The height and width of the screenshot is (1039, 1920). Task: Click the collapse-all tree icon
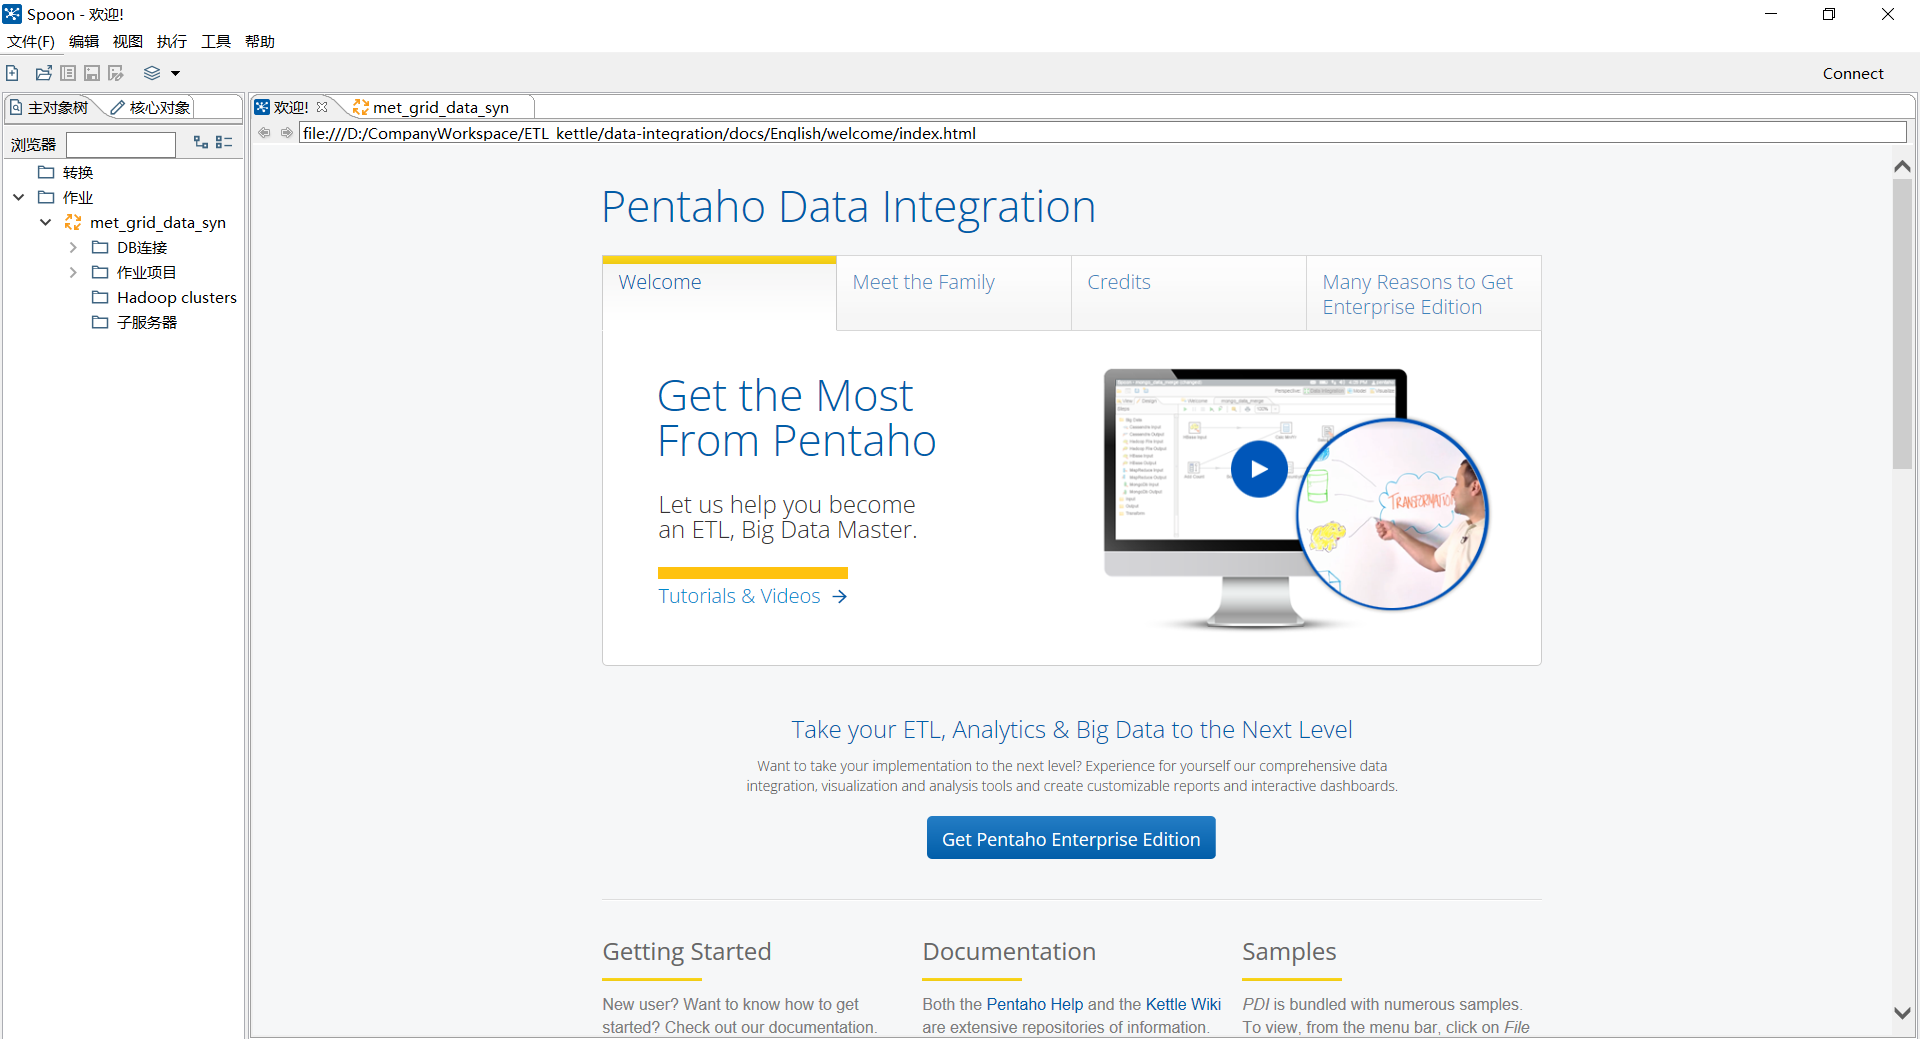(x=224, y=143)
